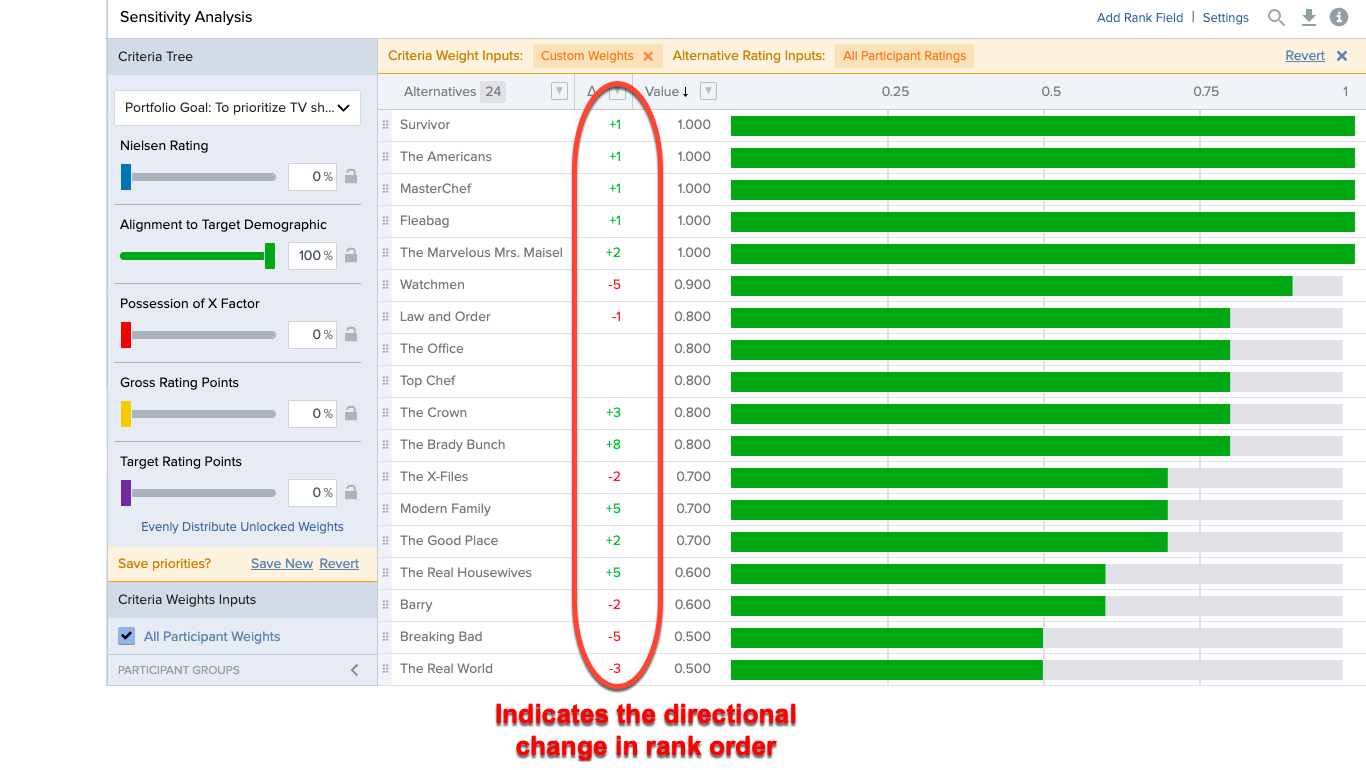Click the All Participant Weights label

point(212,637)
